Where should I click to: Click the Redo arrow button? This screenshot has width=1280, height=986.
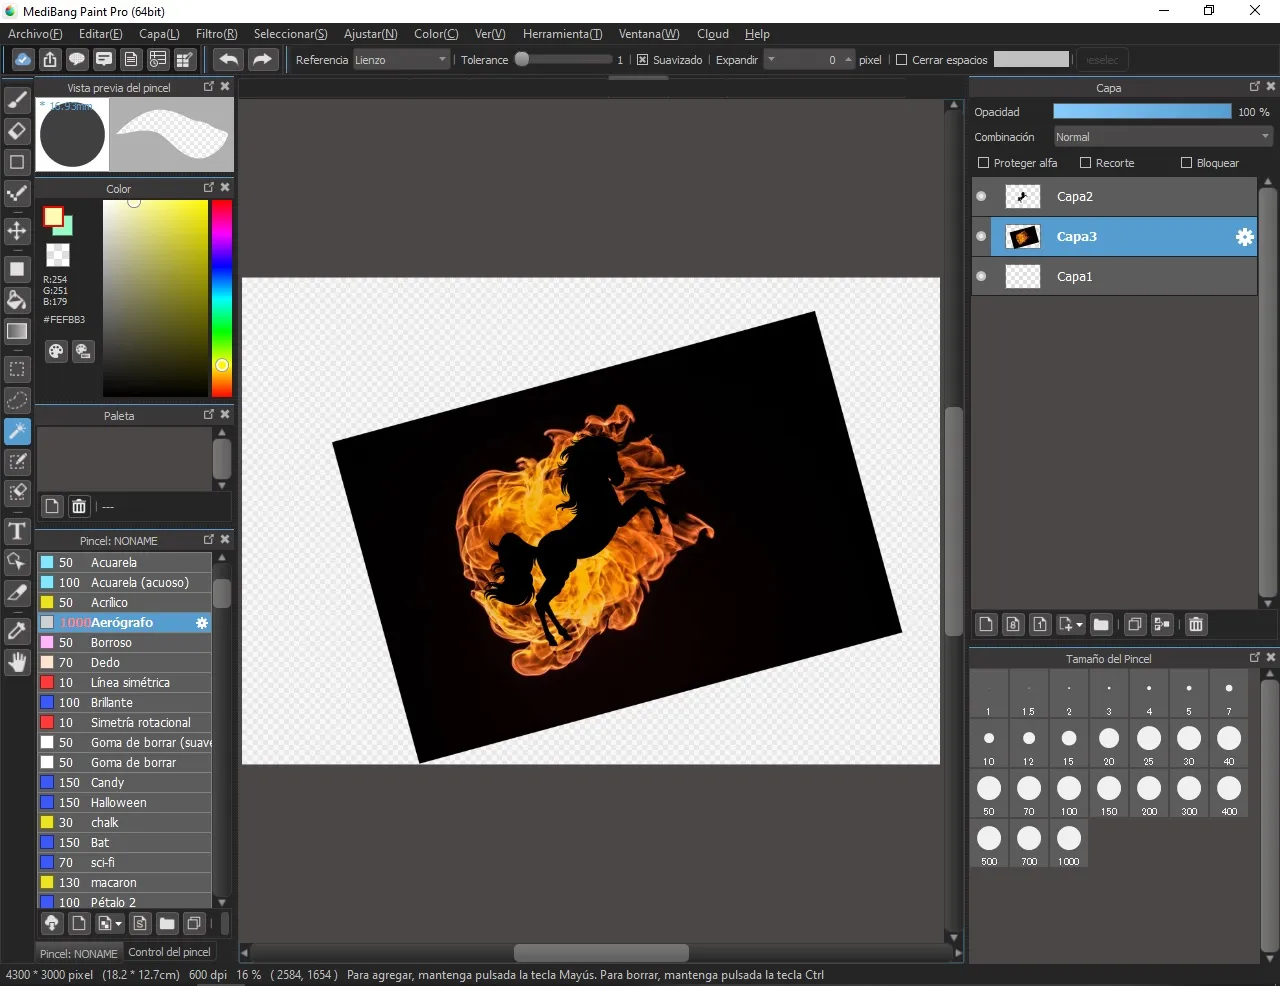pos(262,59)
